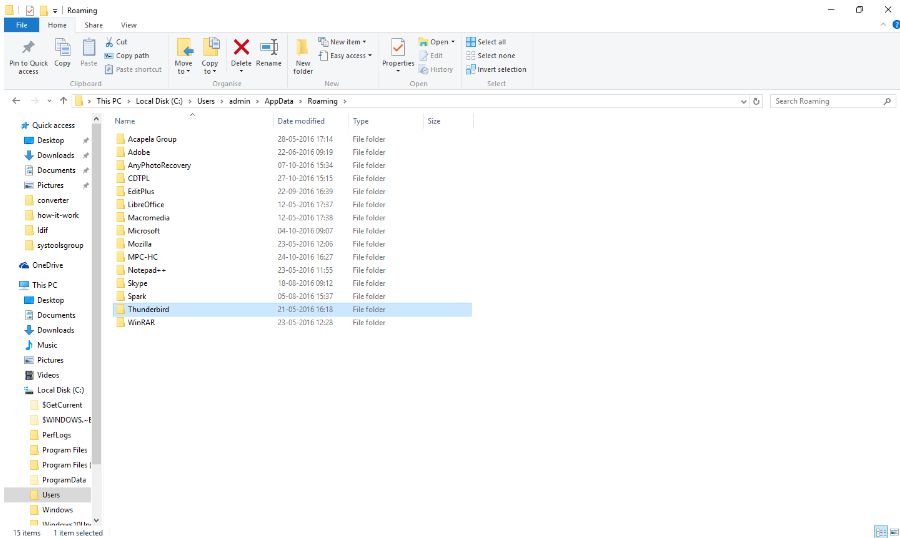Screen dimensions: 900x538
Task: Switch to Details view icon in status bar
Action: [x=881, y=532]
